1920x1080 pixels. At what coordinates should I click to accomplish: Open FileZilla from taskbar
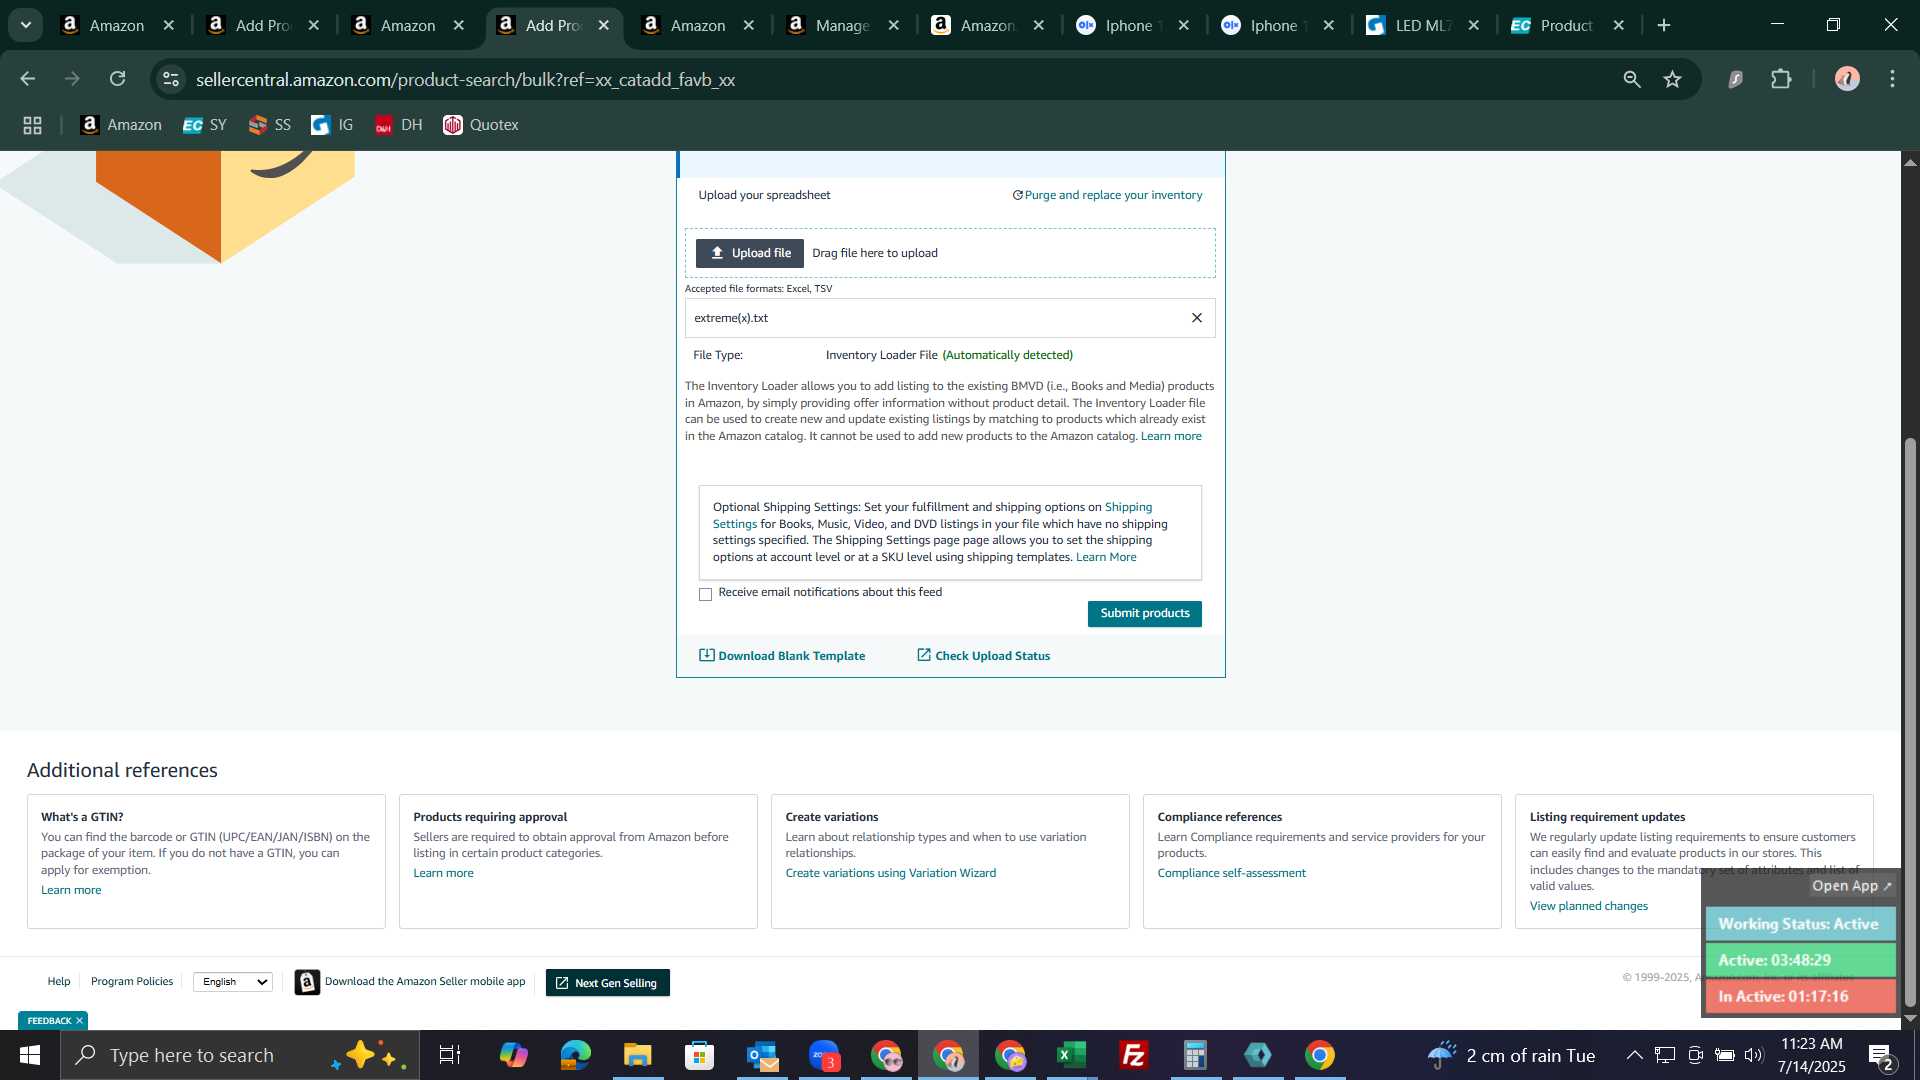point(1133,1055)
